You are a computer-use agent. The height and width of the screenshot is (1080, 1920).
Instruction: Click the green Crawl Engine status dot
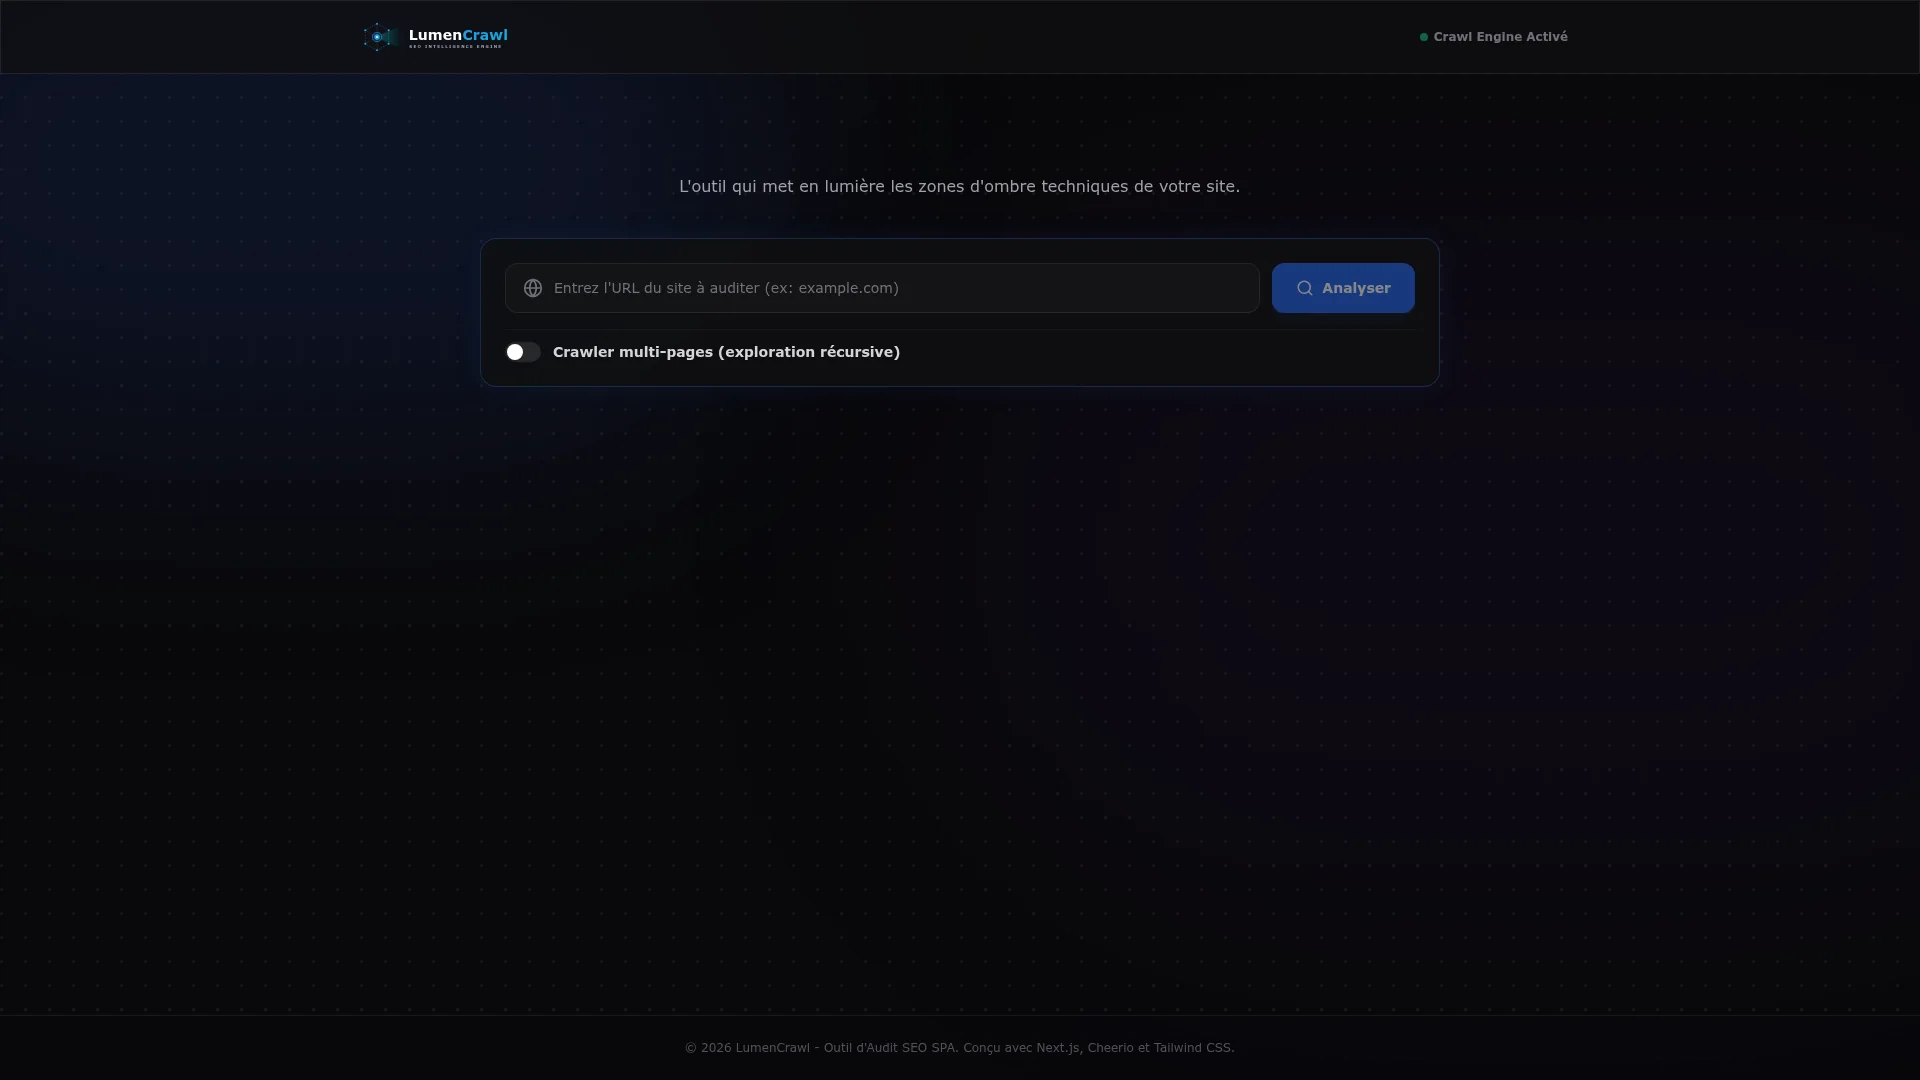(1424, 37)
